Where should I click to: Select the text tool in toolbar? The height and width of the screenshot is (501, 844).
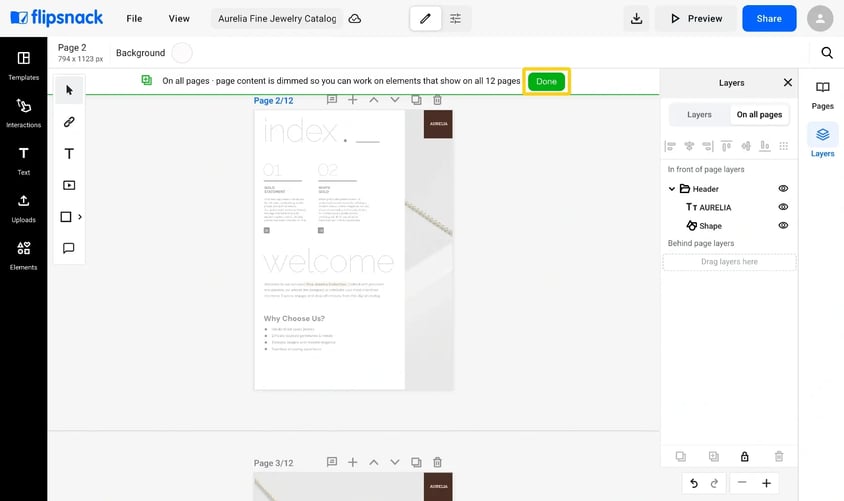point(69,153)
